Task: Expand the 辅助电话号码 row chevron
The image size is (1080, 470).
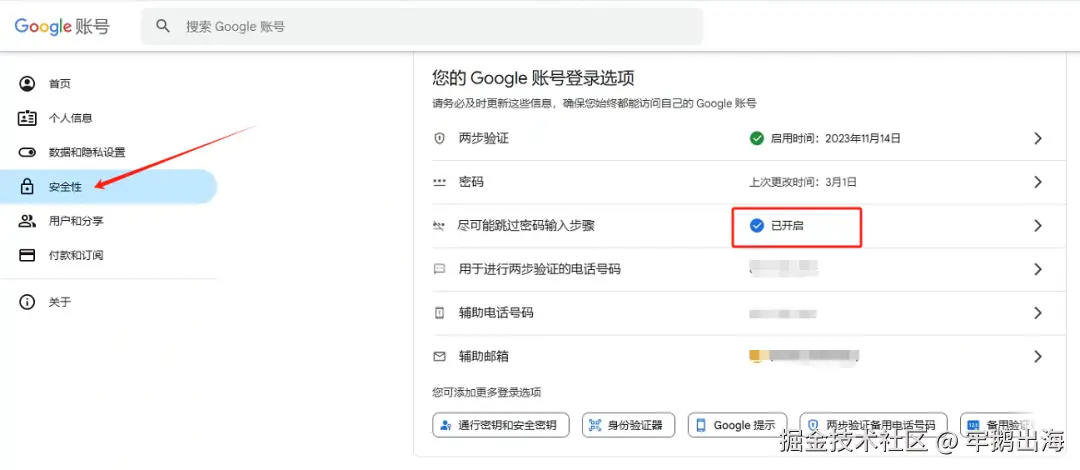Action: 1038,313
